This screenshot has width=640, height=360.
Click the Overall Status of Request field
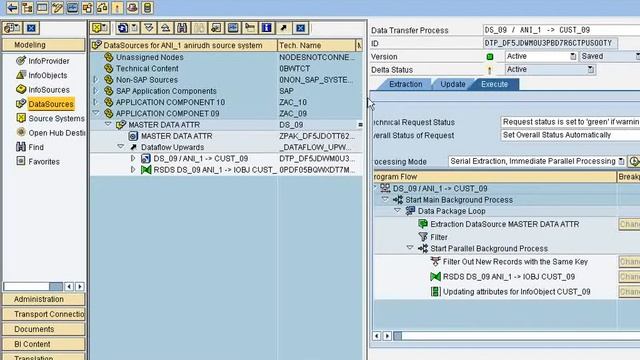pyautogui.click(x=570, y=135)
